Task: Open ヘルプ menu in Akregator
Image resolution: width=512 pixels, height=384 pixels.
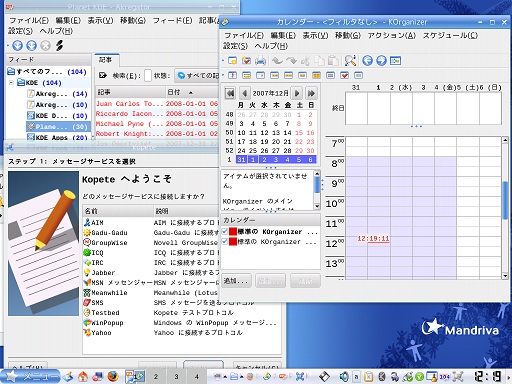Action: tap(56, 31)
